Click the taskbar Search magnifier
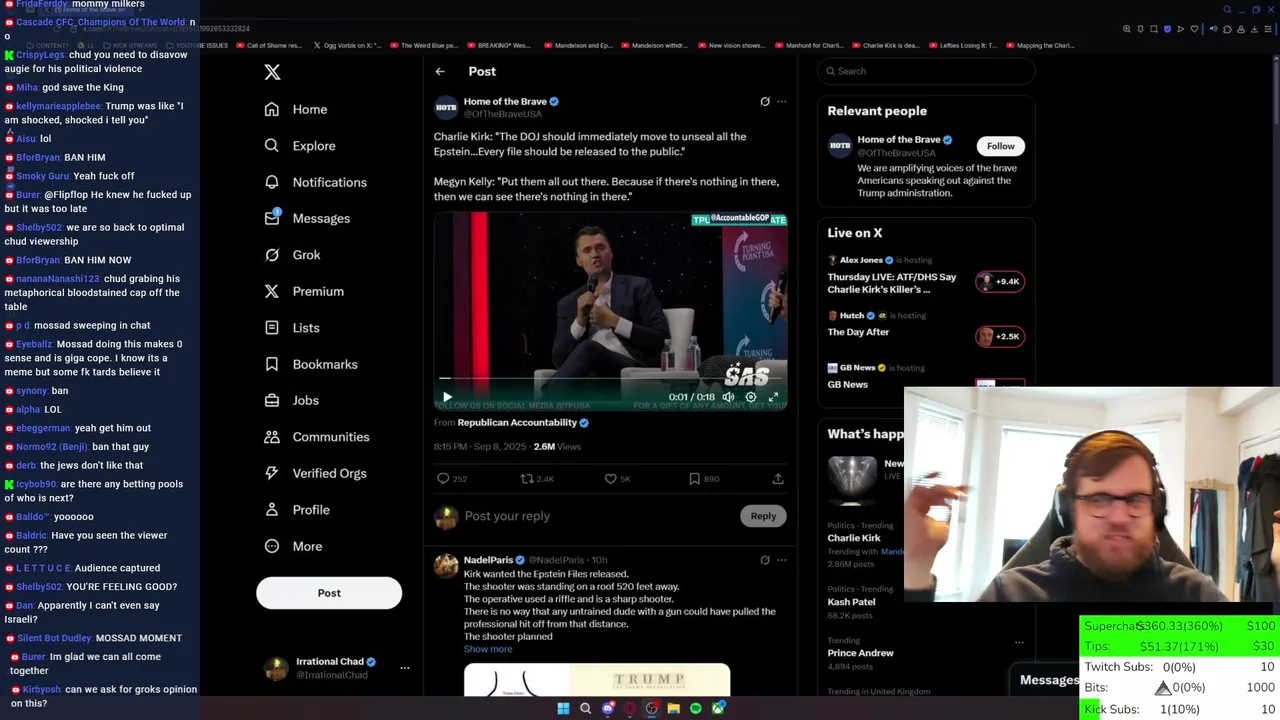This screenshot has width=1280, height=720. (x=586, y=709)
